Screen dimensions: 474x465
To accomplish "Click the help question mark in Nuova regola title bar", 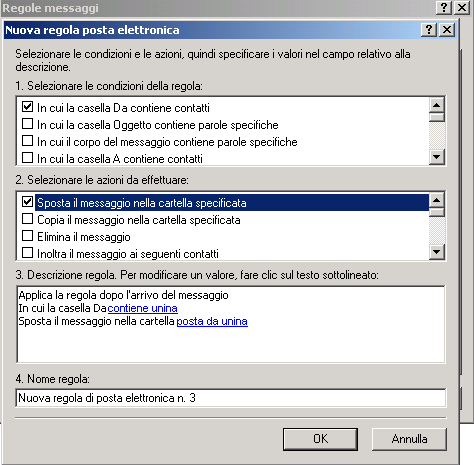I will pyautogui.click(x=429, y=30).
